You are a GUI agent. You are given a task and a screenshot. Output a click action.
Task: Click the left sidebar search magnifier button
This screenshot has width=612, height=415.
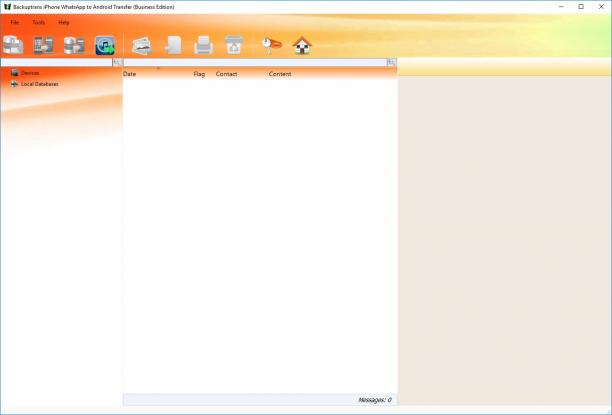pyautogui.click(x=117, y=62)
